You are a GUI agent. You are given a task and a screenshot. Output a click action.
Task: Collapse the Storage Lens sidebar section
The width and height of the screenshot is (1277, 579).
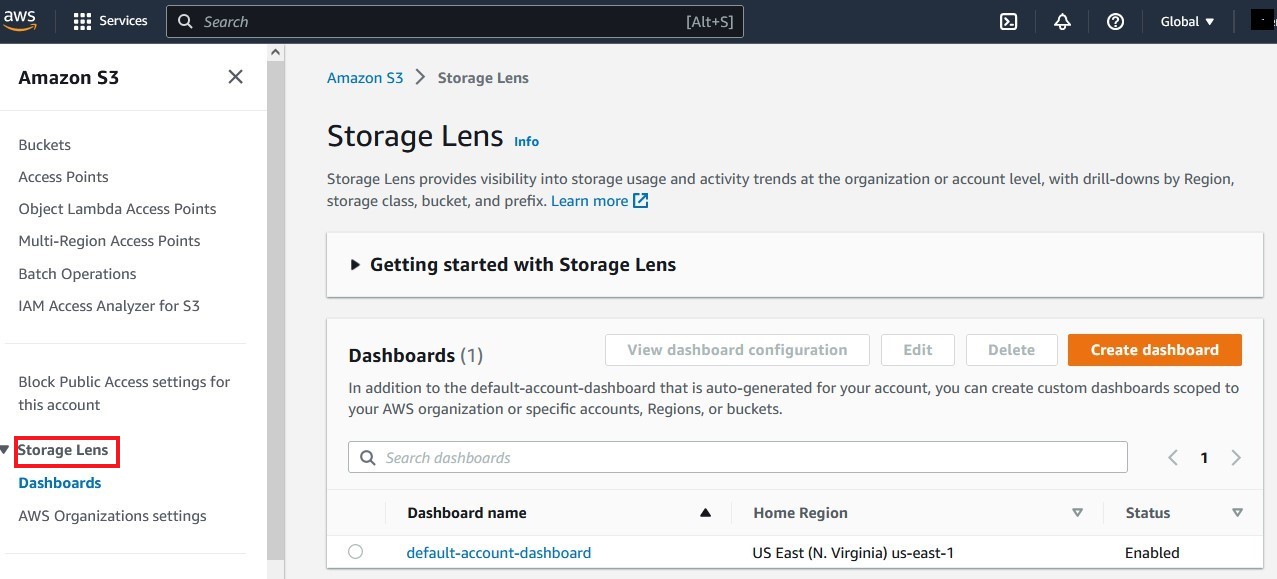(x=5, y=450)
